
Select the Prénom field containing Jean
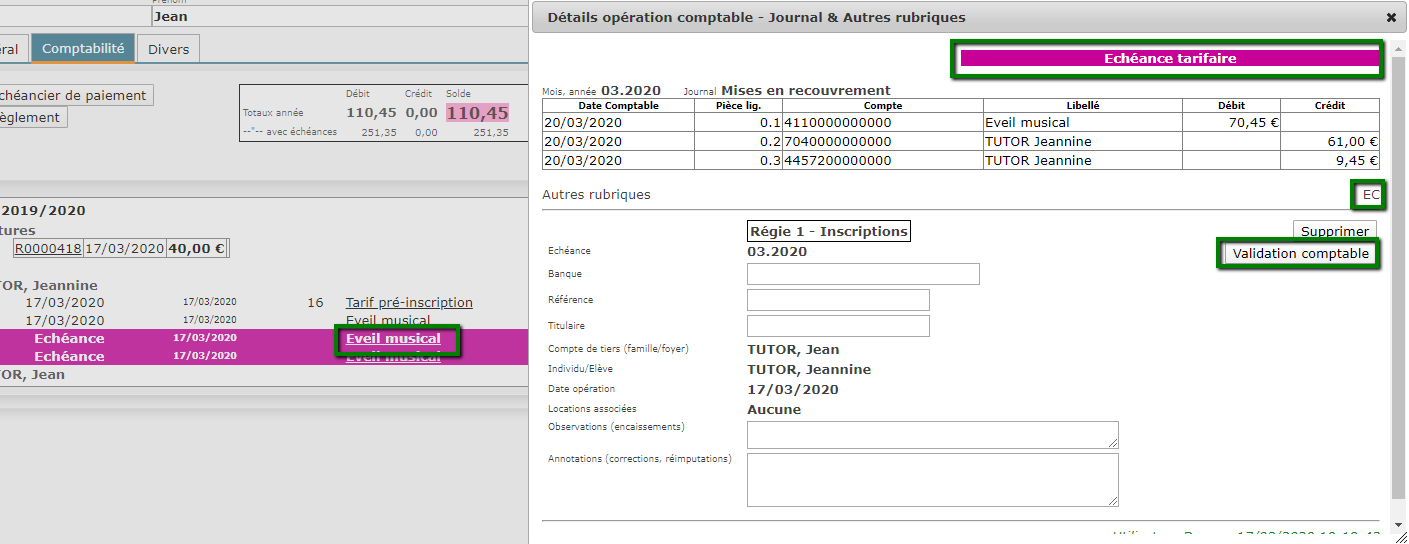[x=338, y=16]
